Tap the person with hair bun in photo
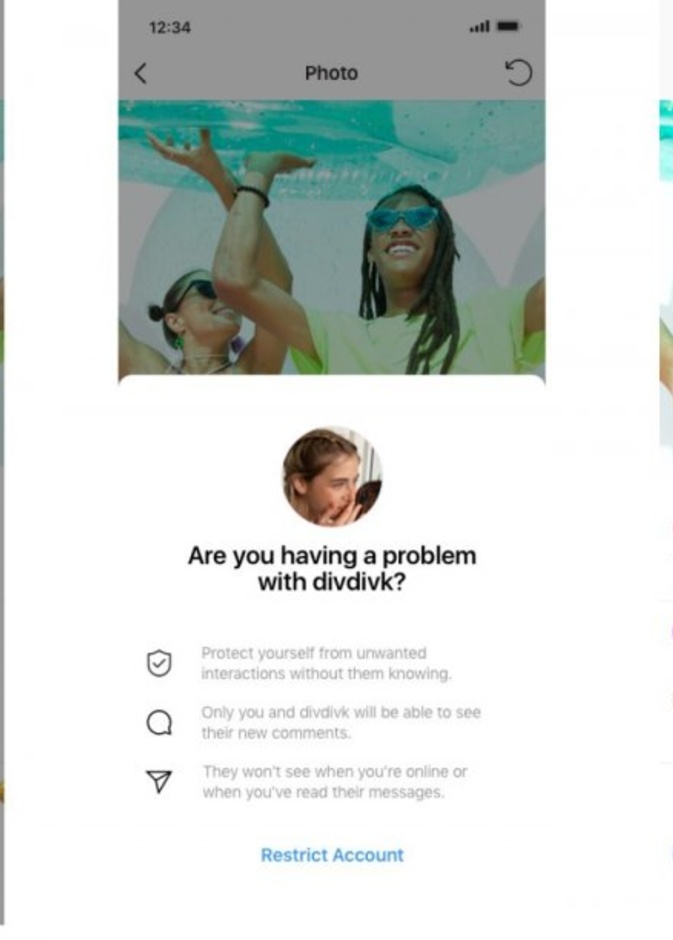Image resolution: width=673 pixels, height=940 pixels. point(198,327)
